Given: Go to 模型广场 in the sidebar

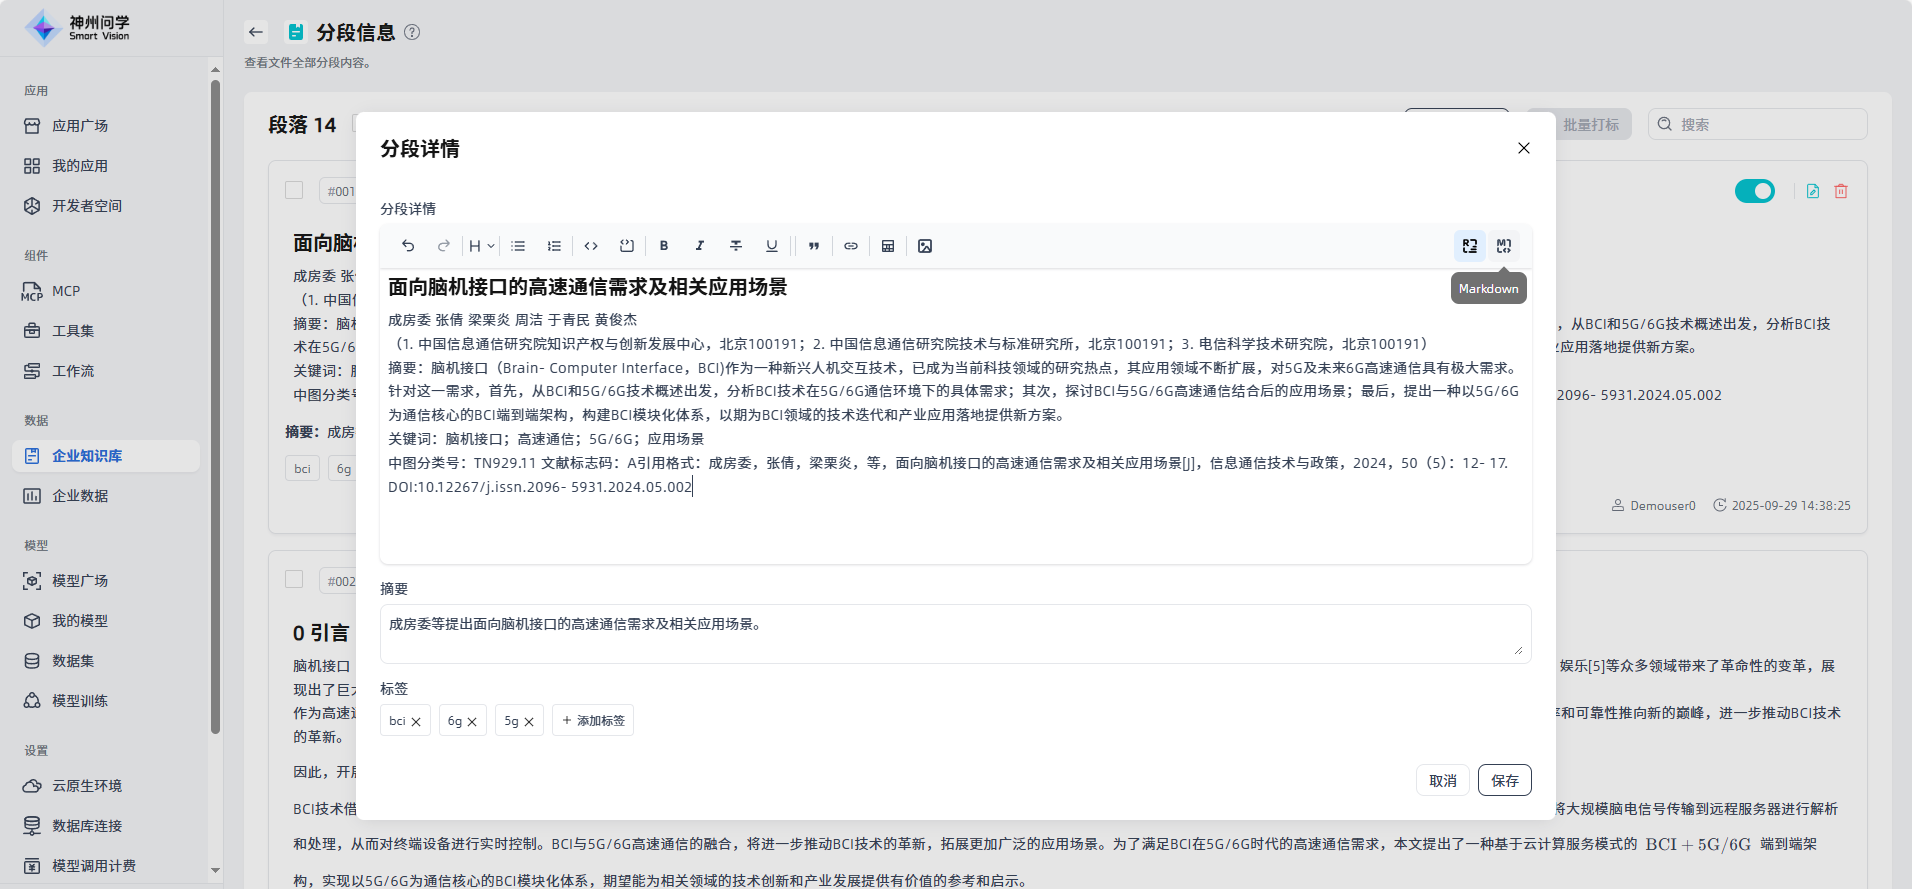Looking at the screenshot, I should tap(80, 581).
